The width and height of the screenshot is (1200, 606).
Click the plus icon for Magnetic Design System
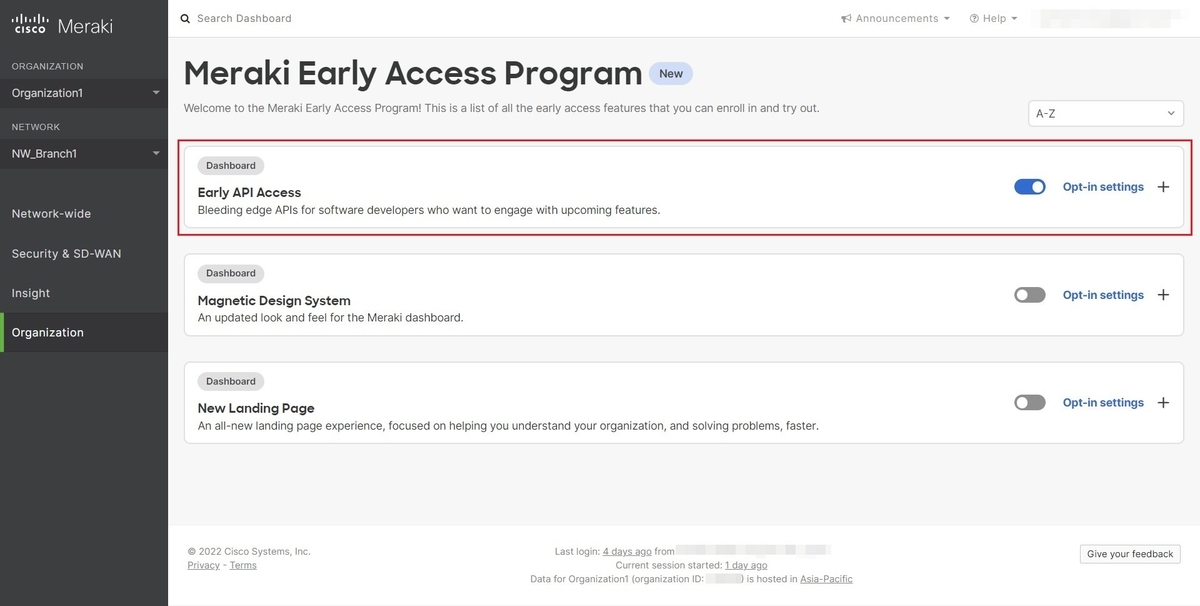(1163, 294)
